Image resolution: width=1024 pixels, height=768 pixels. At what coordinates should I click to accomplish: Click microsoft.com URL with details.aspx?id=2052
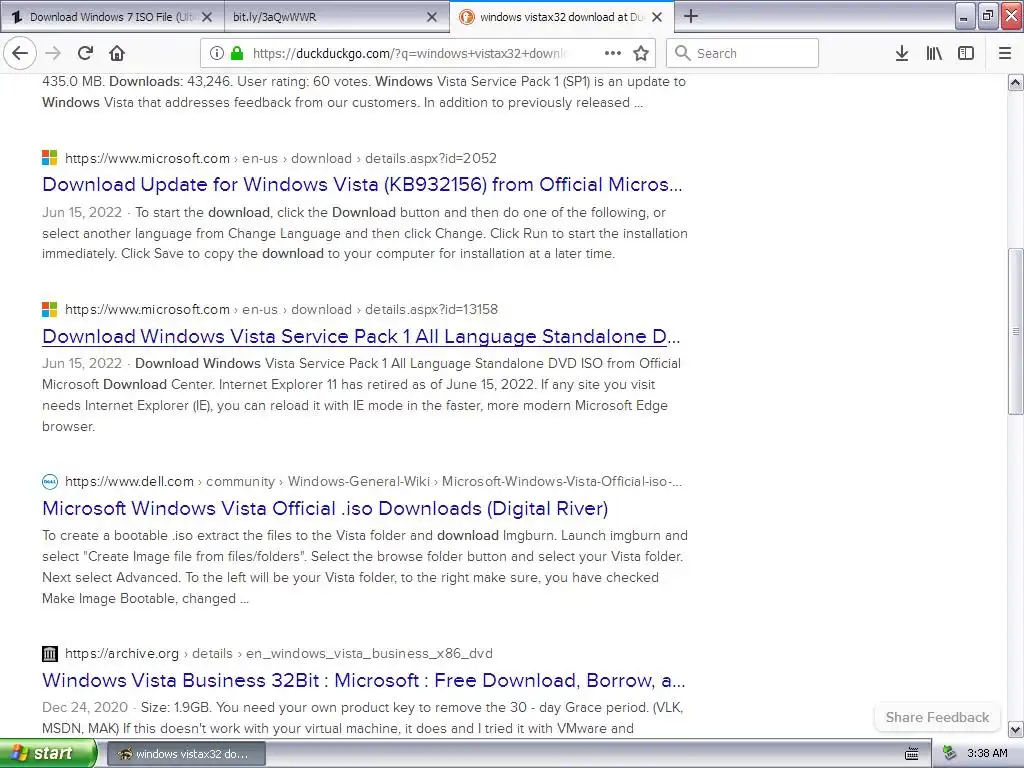point(281,159)
